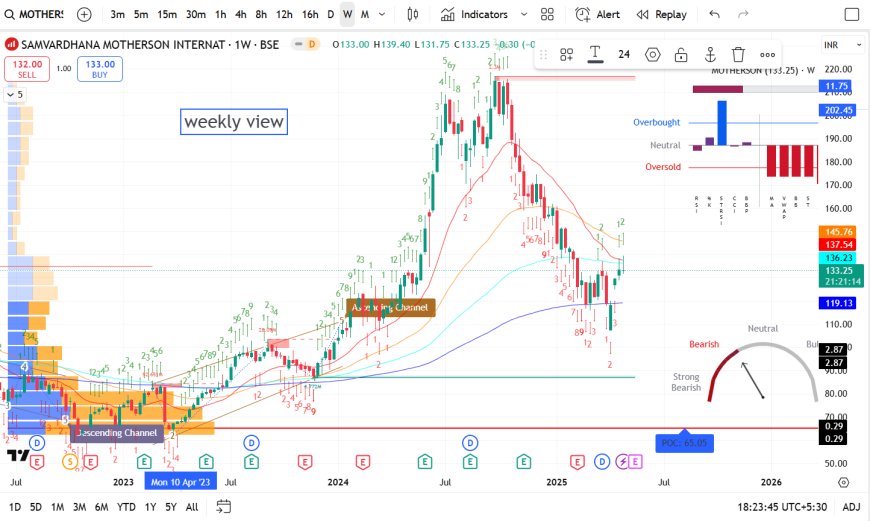Open the Indicators dialog

pos(475,14)
